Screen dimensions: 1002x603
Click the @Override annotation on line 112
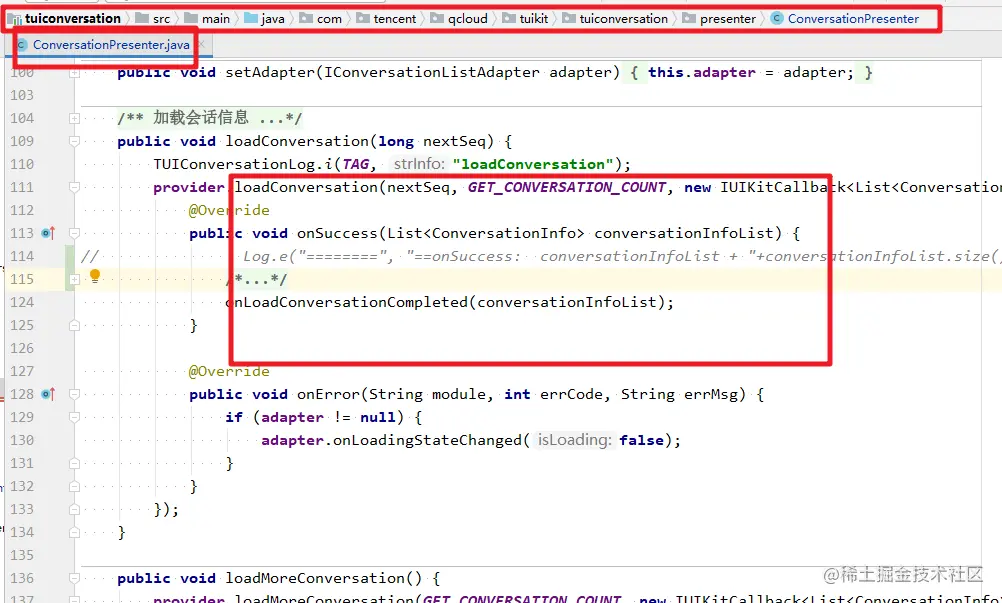tap(229, 210)
